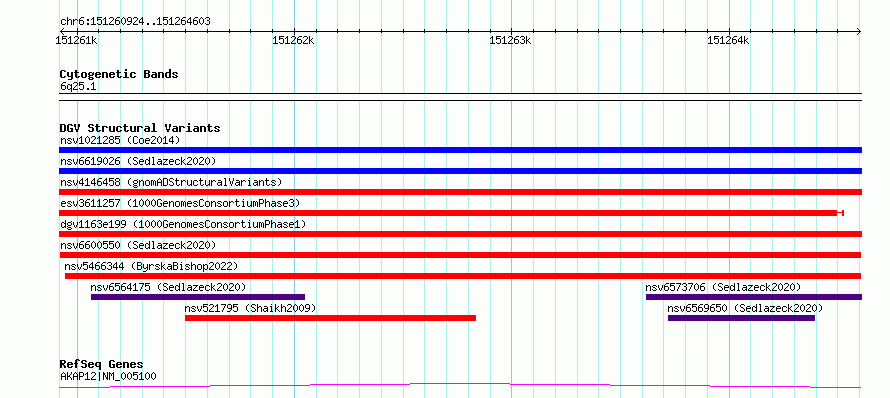Open the nsv6600550 (Sedlazeck2020) red bar
This screenshot has width=890, height=398.
click(x=460, y=255)
